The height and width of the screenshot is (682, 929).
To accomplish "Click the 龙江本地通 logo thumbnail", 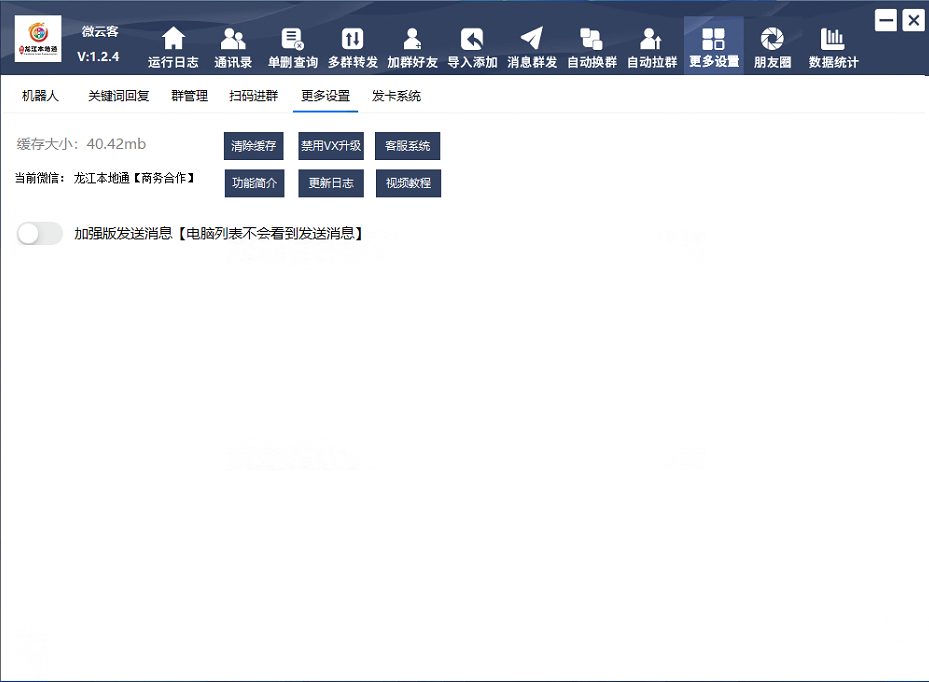I will point(38,39).
